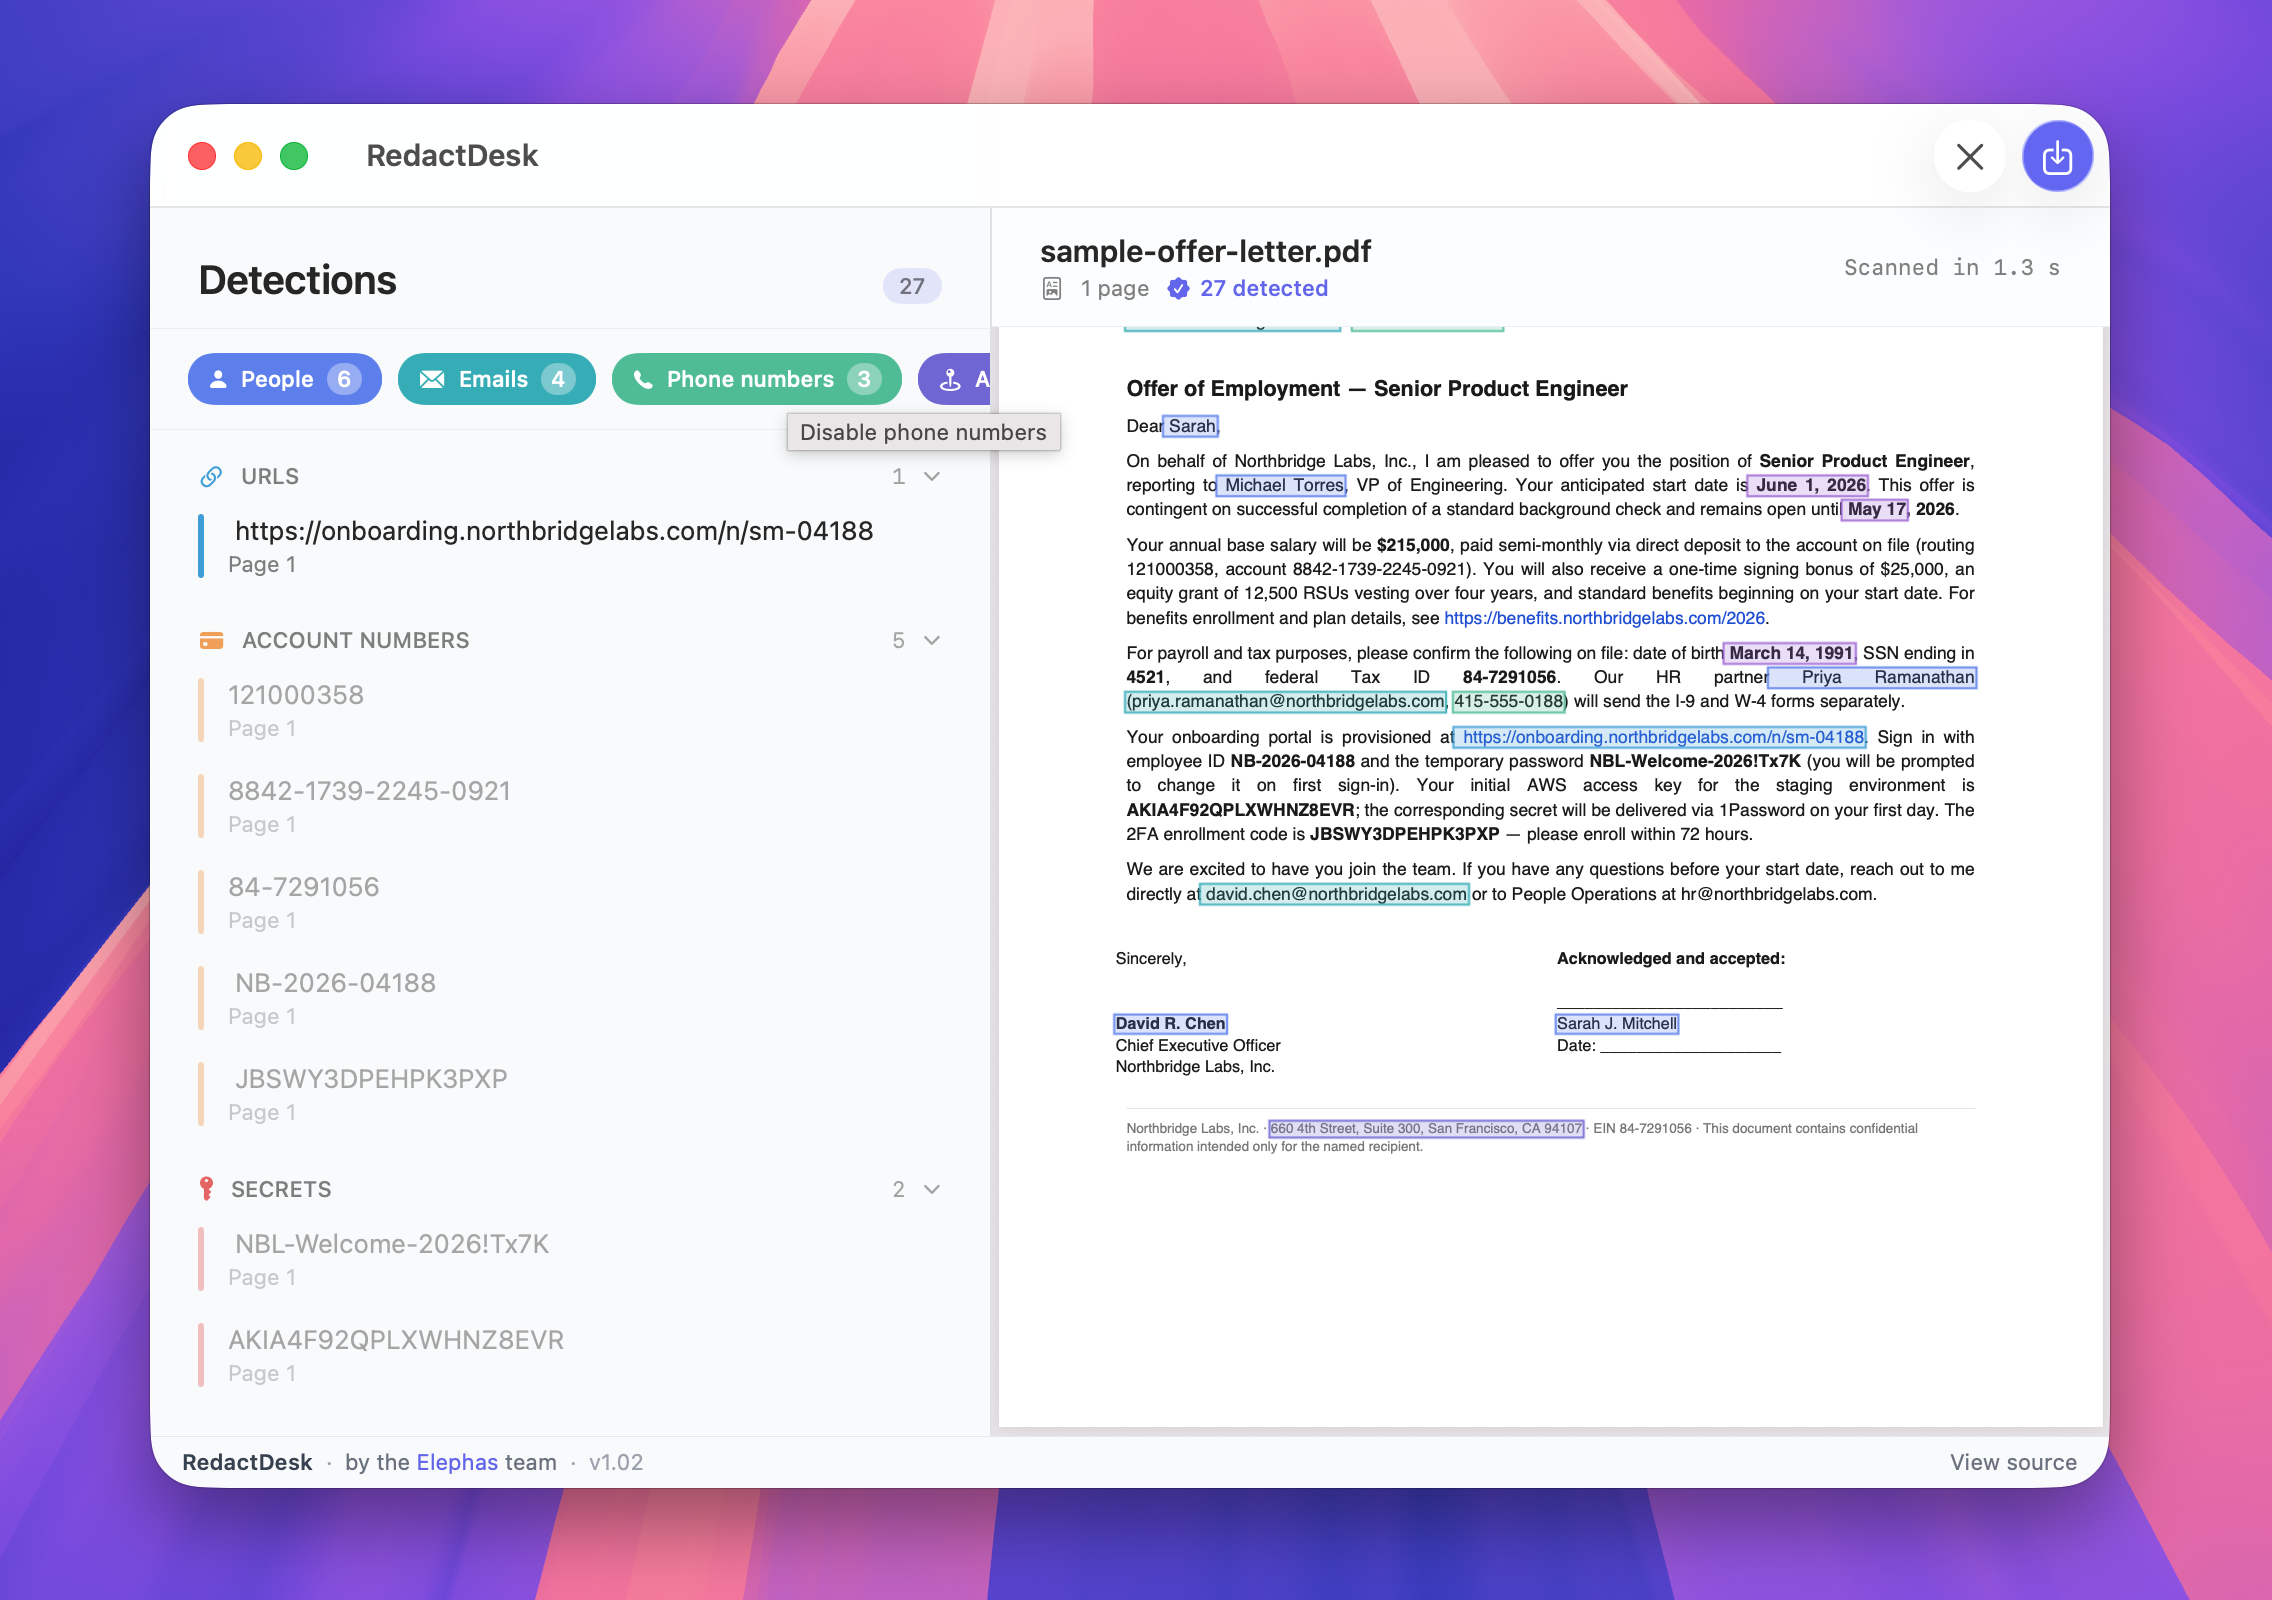Click the highlighted name Michael Torres
The image size is (2272, 1600).
1283,485
